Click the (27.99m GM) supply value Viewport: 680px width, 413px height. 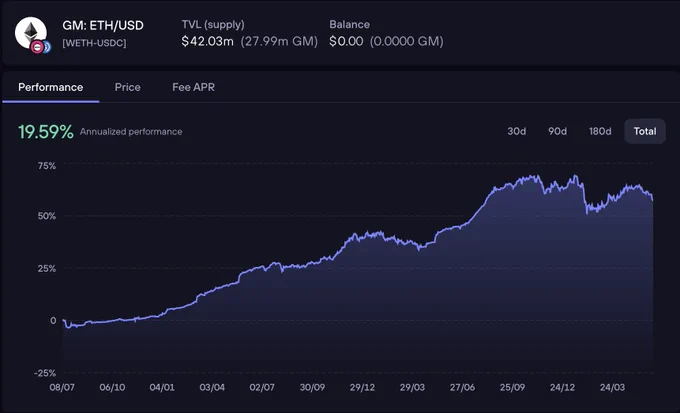coord(279,41)
